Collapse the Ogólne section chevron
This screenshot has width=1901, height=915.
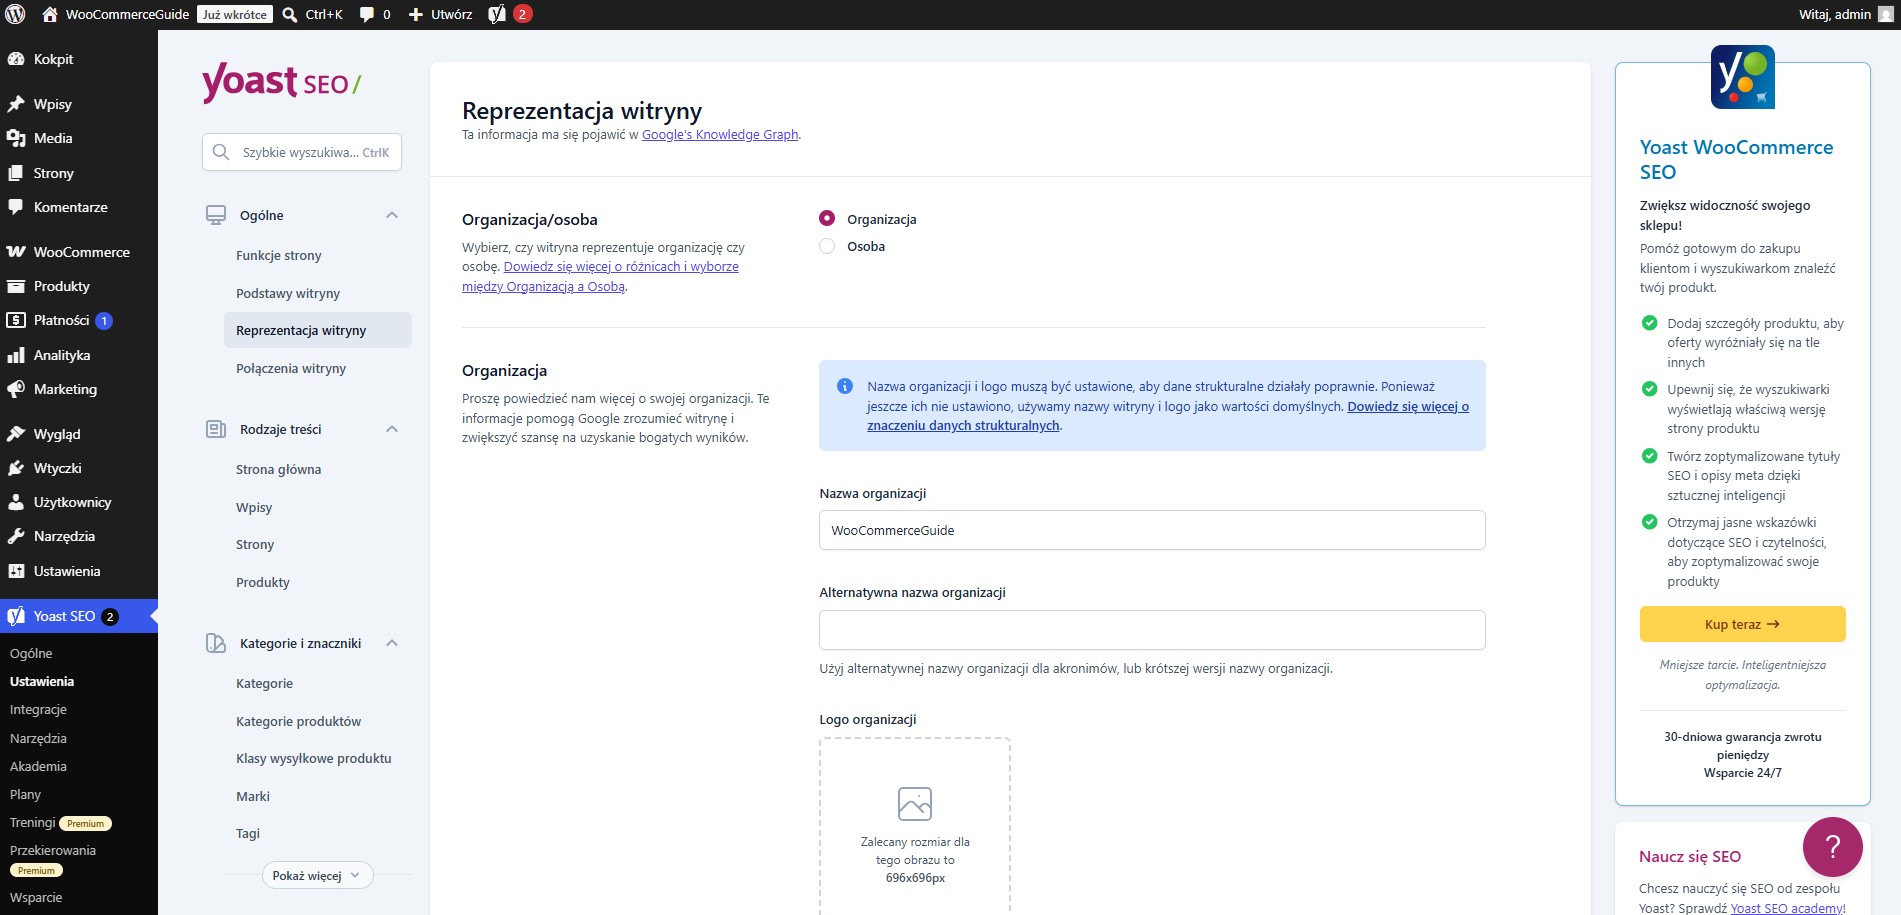392,215
